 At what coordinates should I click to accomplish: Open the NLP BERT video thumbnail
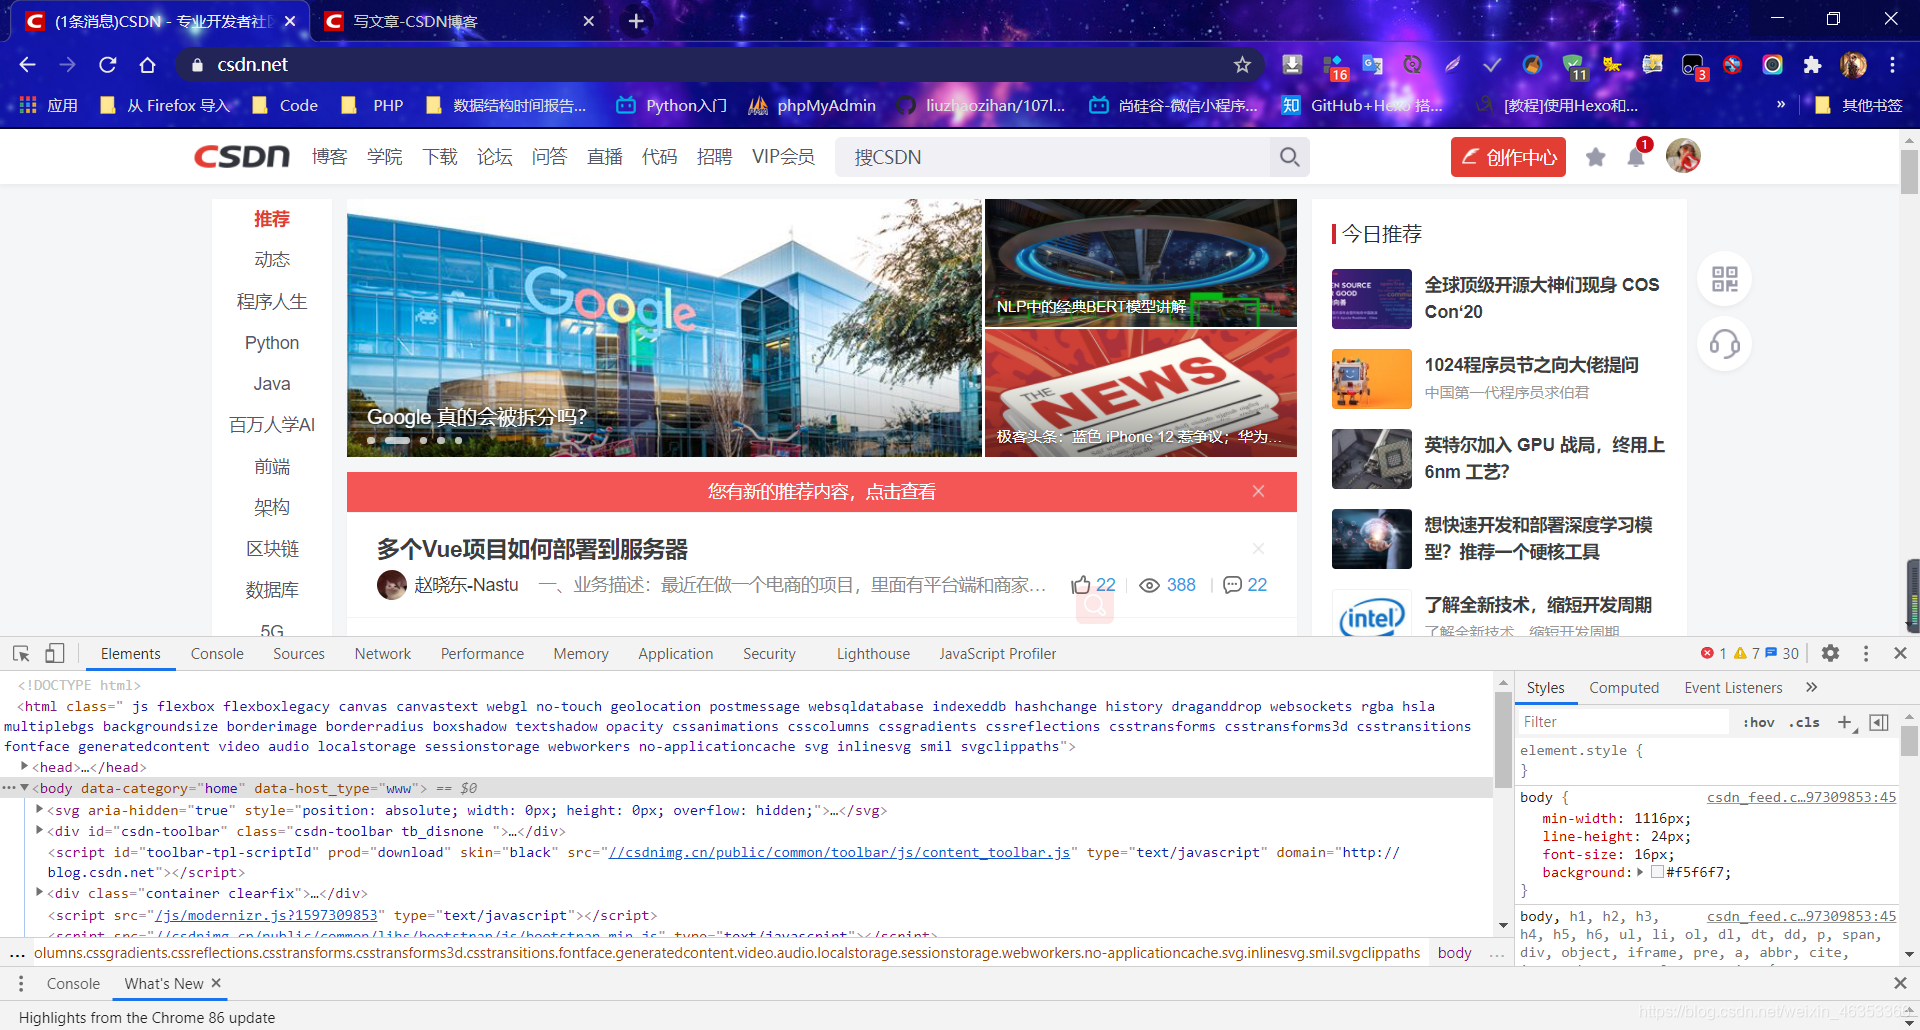(x=1140, y=263)
